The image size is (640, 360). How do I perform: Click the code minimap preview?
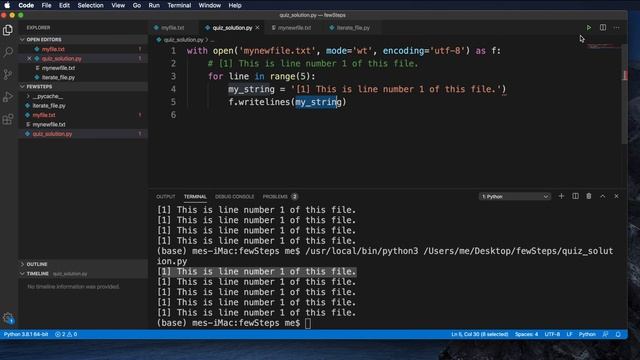pos(604,47)
